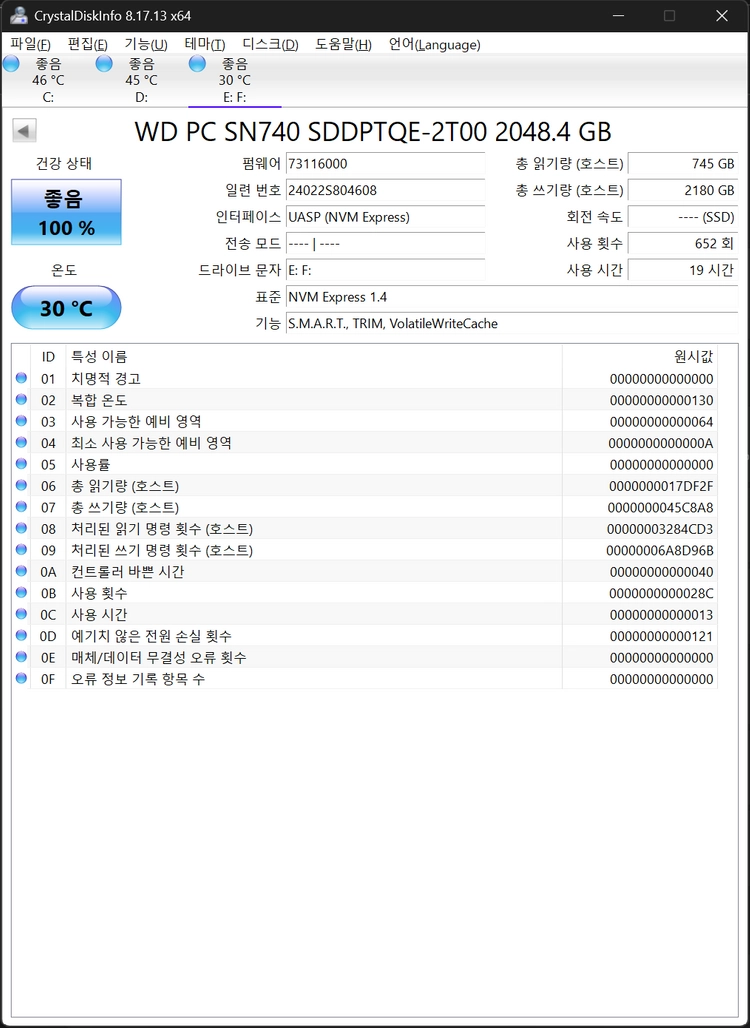The image size is (750, 1028).
Task: Click the status orb for drive D:
Action: coord(104,64)
